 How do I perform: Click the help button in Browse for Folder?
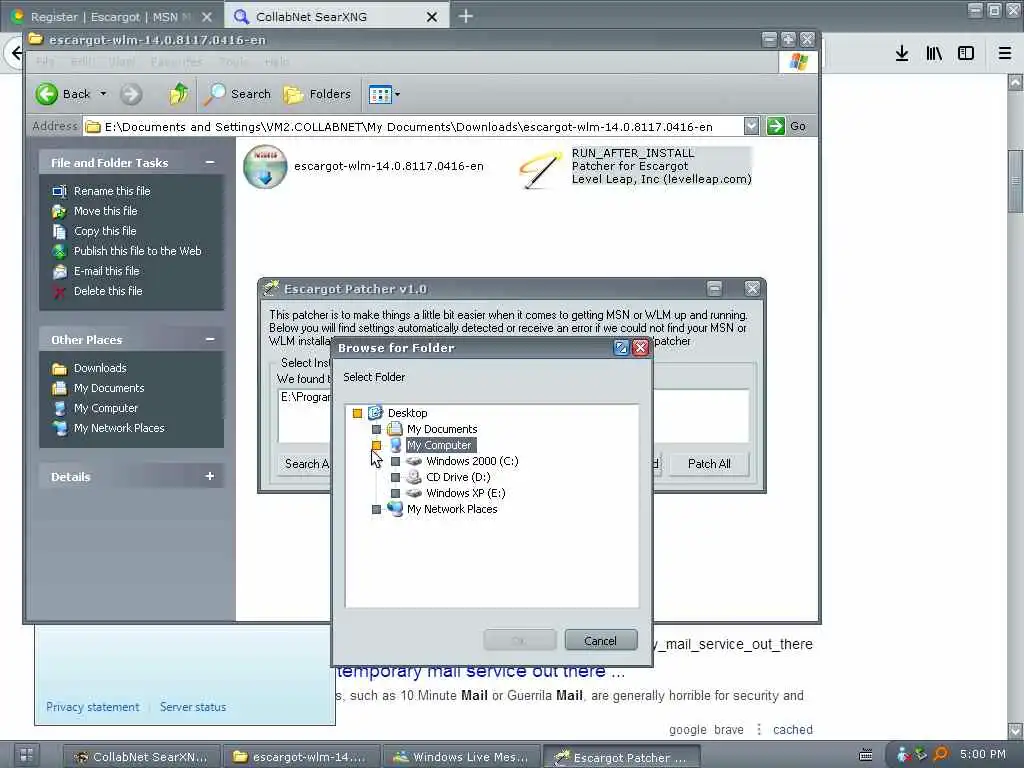tap(621, 347)
